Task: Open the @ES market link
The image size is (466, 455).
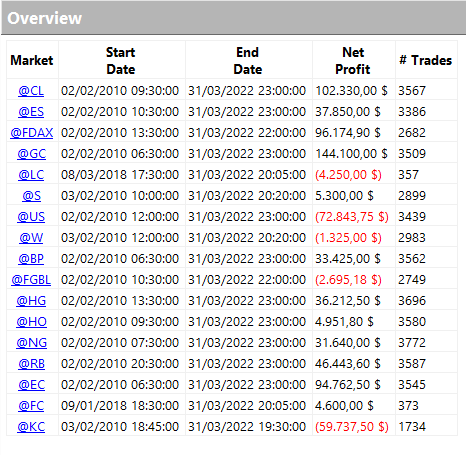Action: point(31,112)
